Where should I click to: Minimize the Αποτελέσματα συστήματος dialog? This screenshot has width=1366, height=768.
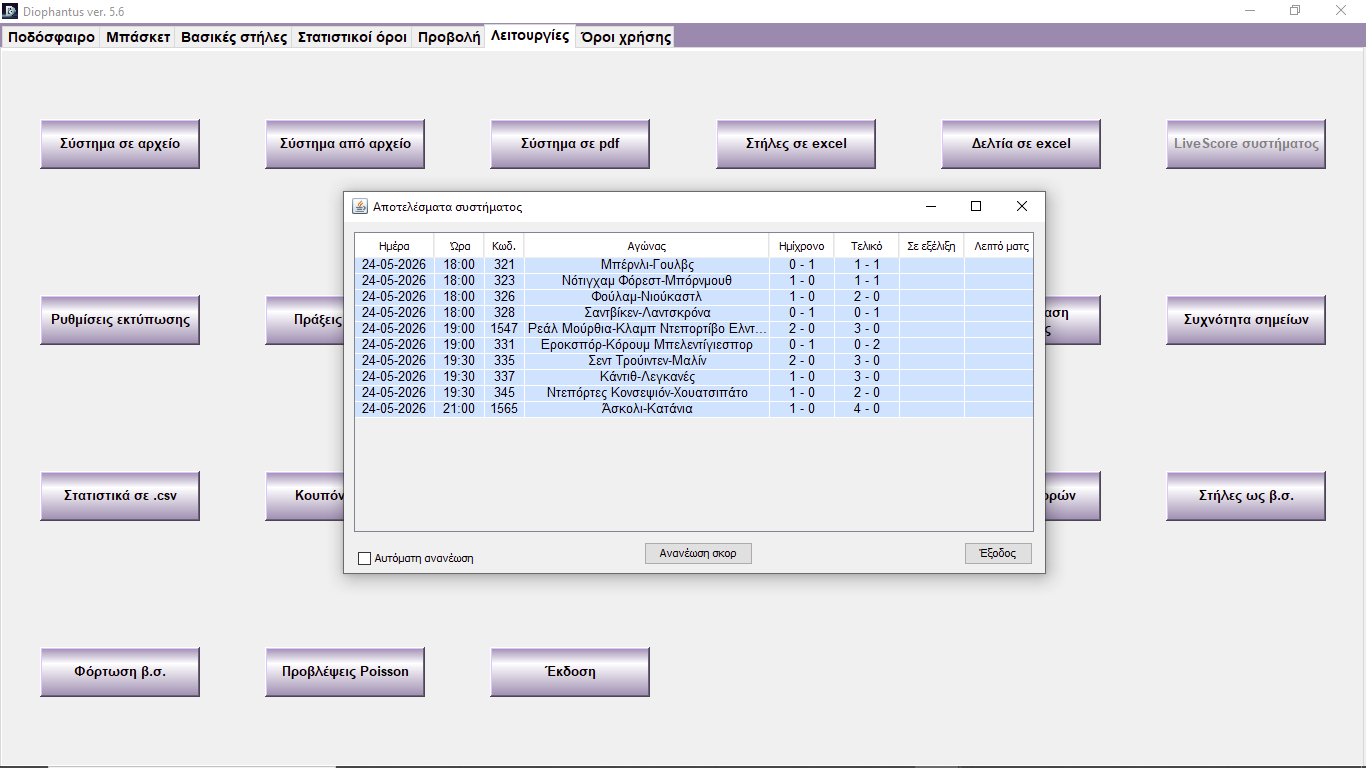931,206
